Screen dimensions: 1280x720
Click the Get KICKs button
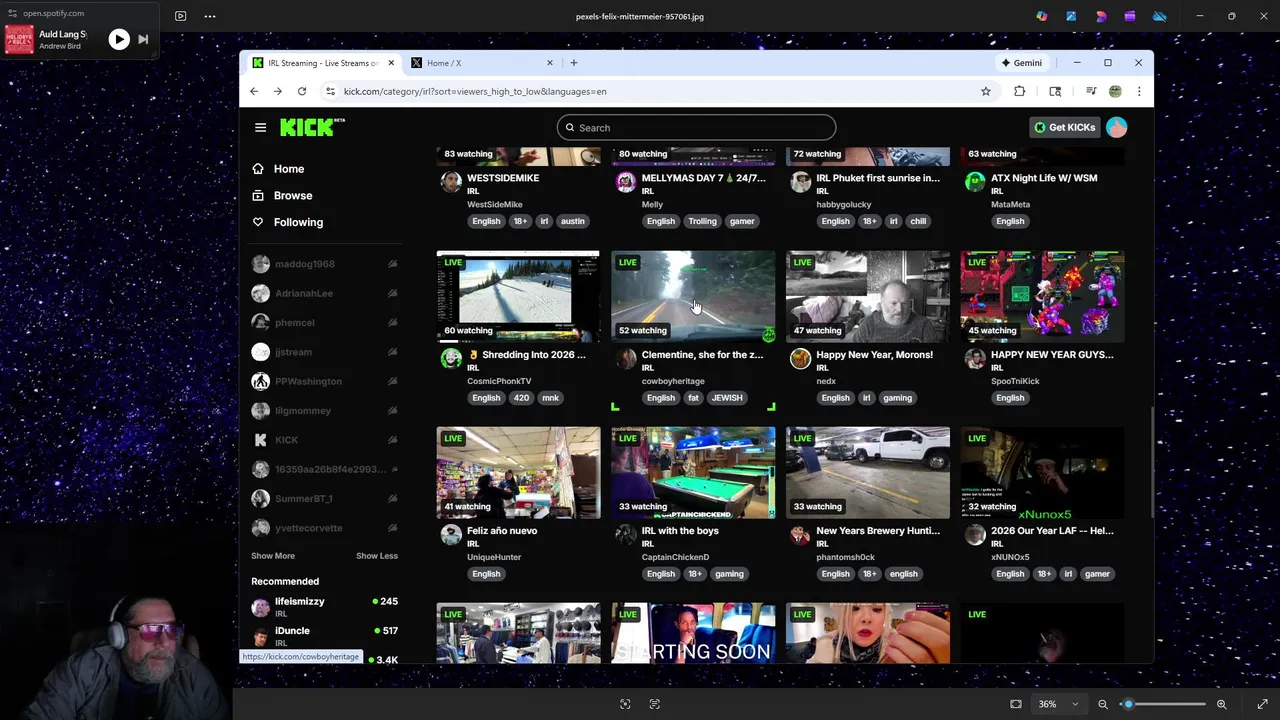click(x=1064, y=127)
